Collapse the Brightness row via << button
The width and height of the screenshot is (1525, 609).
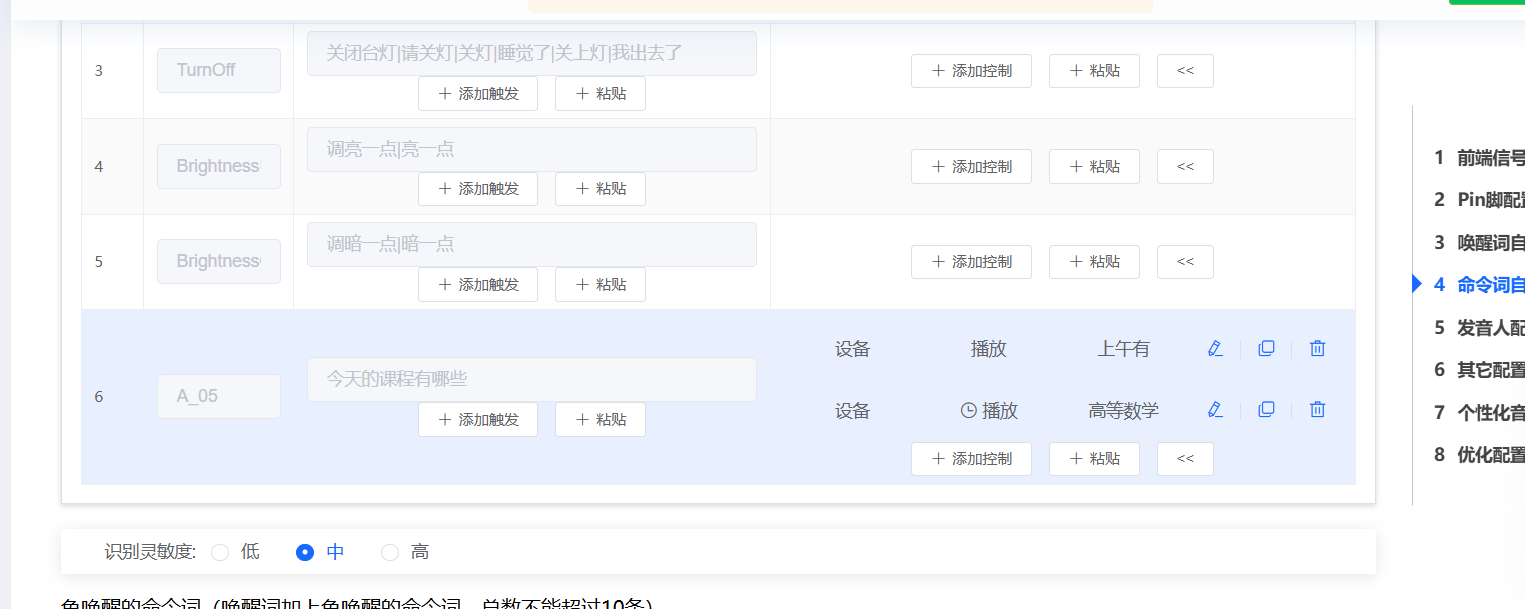1185,166
